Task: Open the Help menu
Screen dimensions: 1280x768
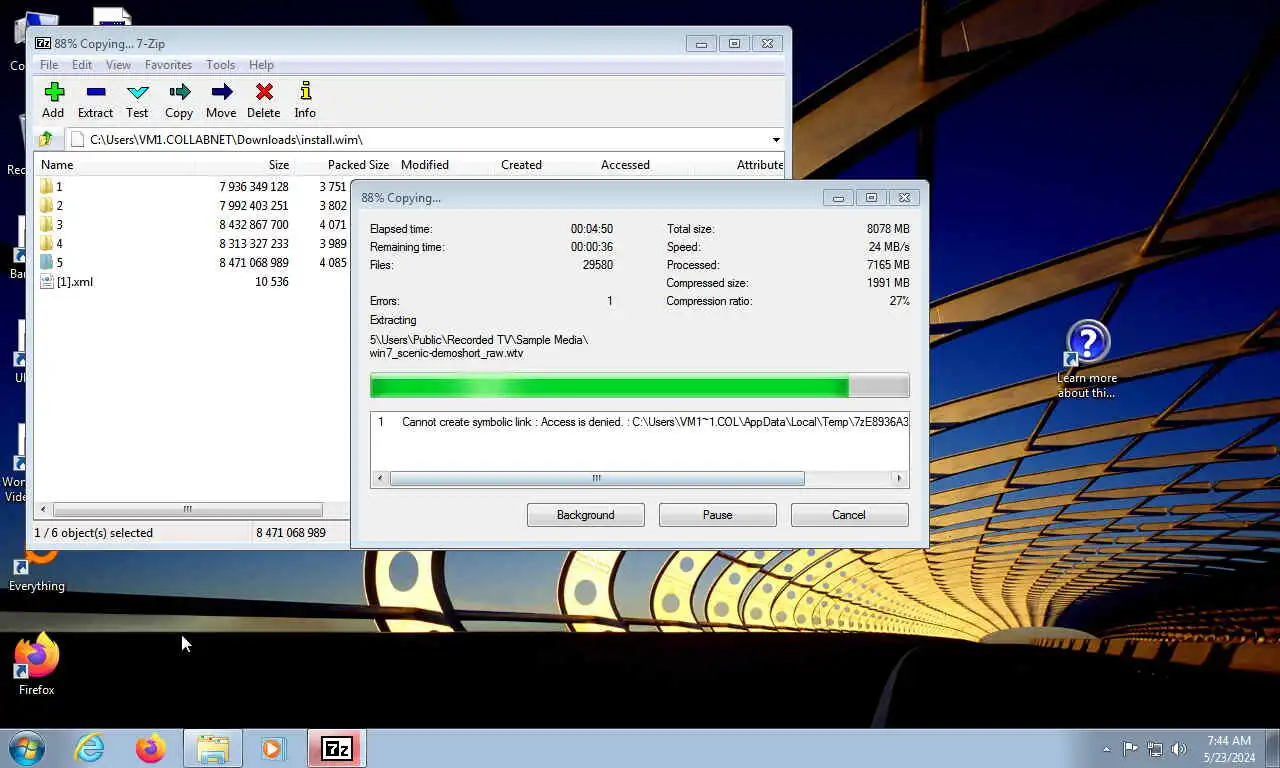Action: (261, 65)
